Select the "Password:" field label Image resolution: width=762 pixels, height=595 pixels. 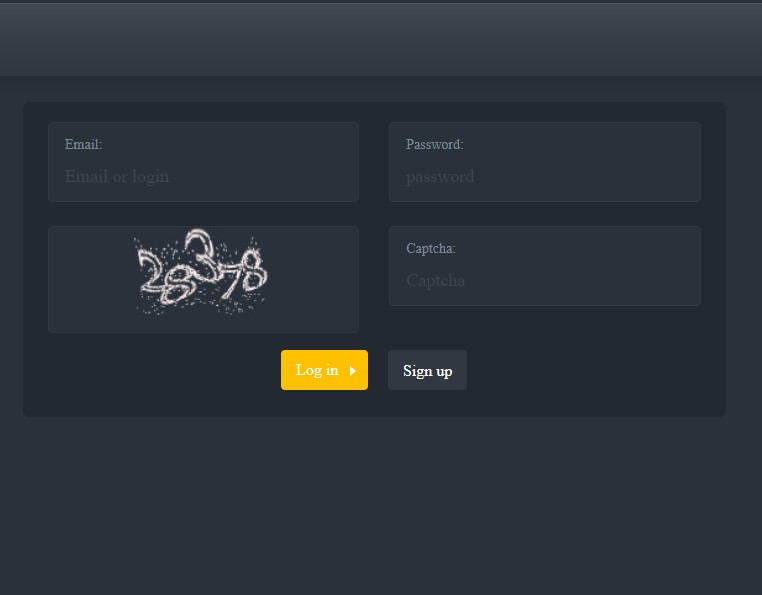[x=434, y=144]
